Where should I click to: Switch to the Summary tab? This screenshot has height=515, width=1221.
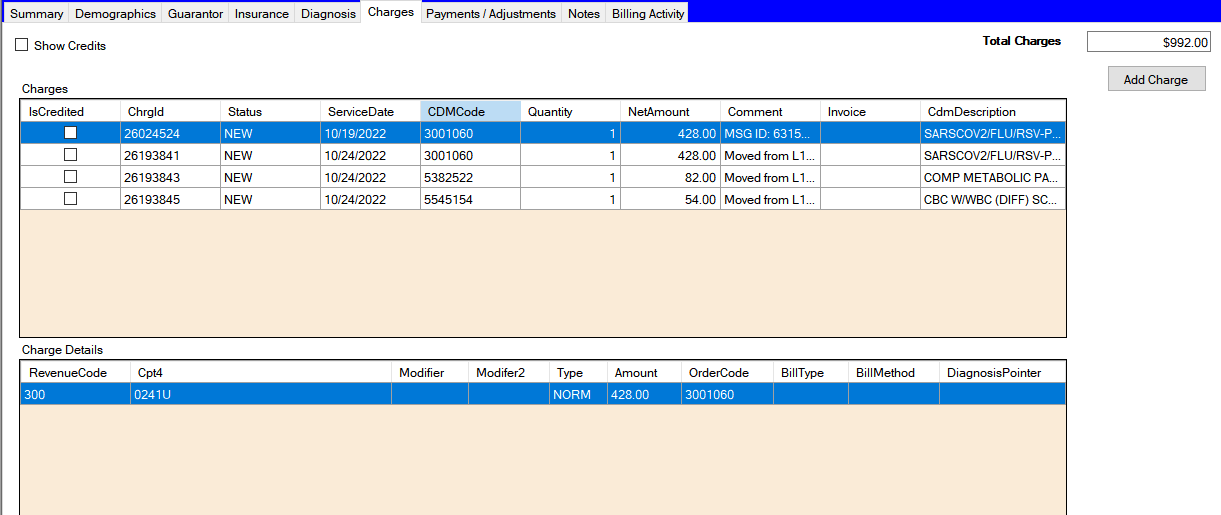[x=36, y=14]
